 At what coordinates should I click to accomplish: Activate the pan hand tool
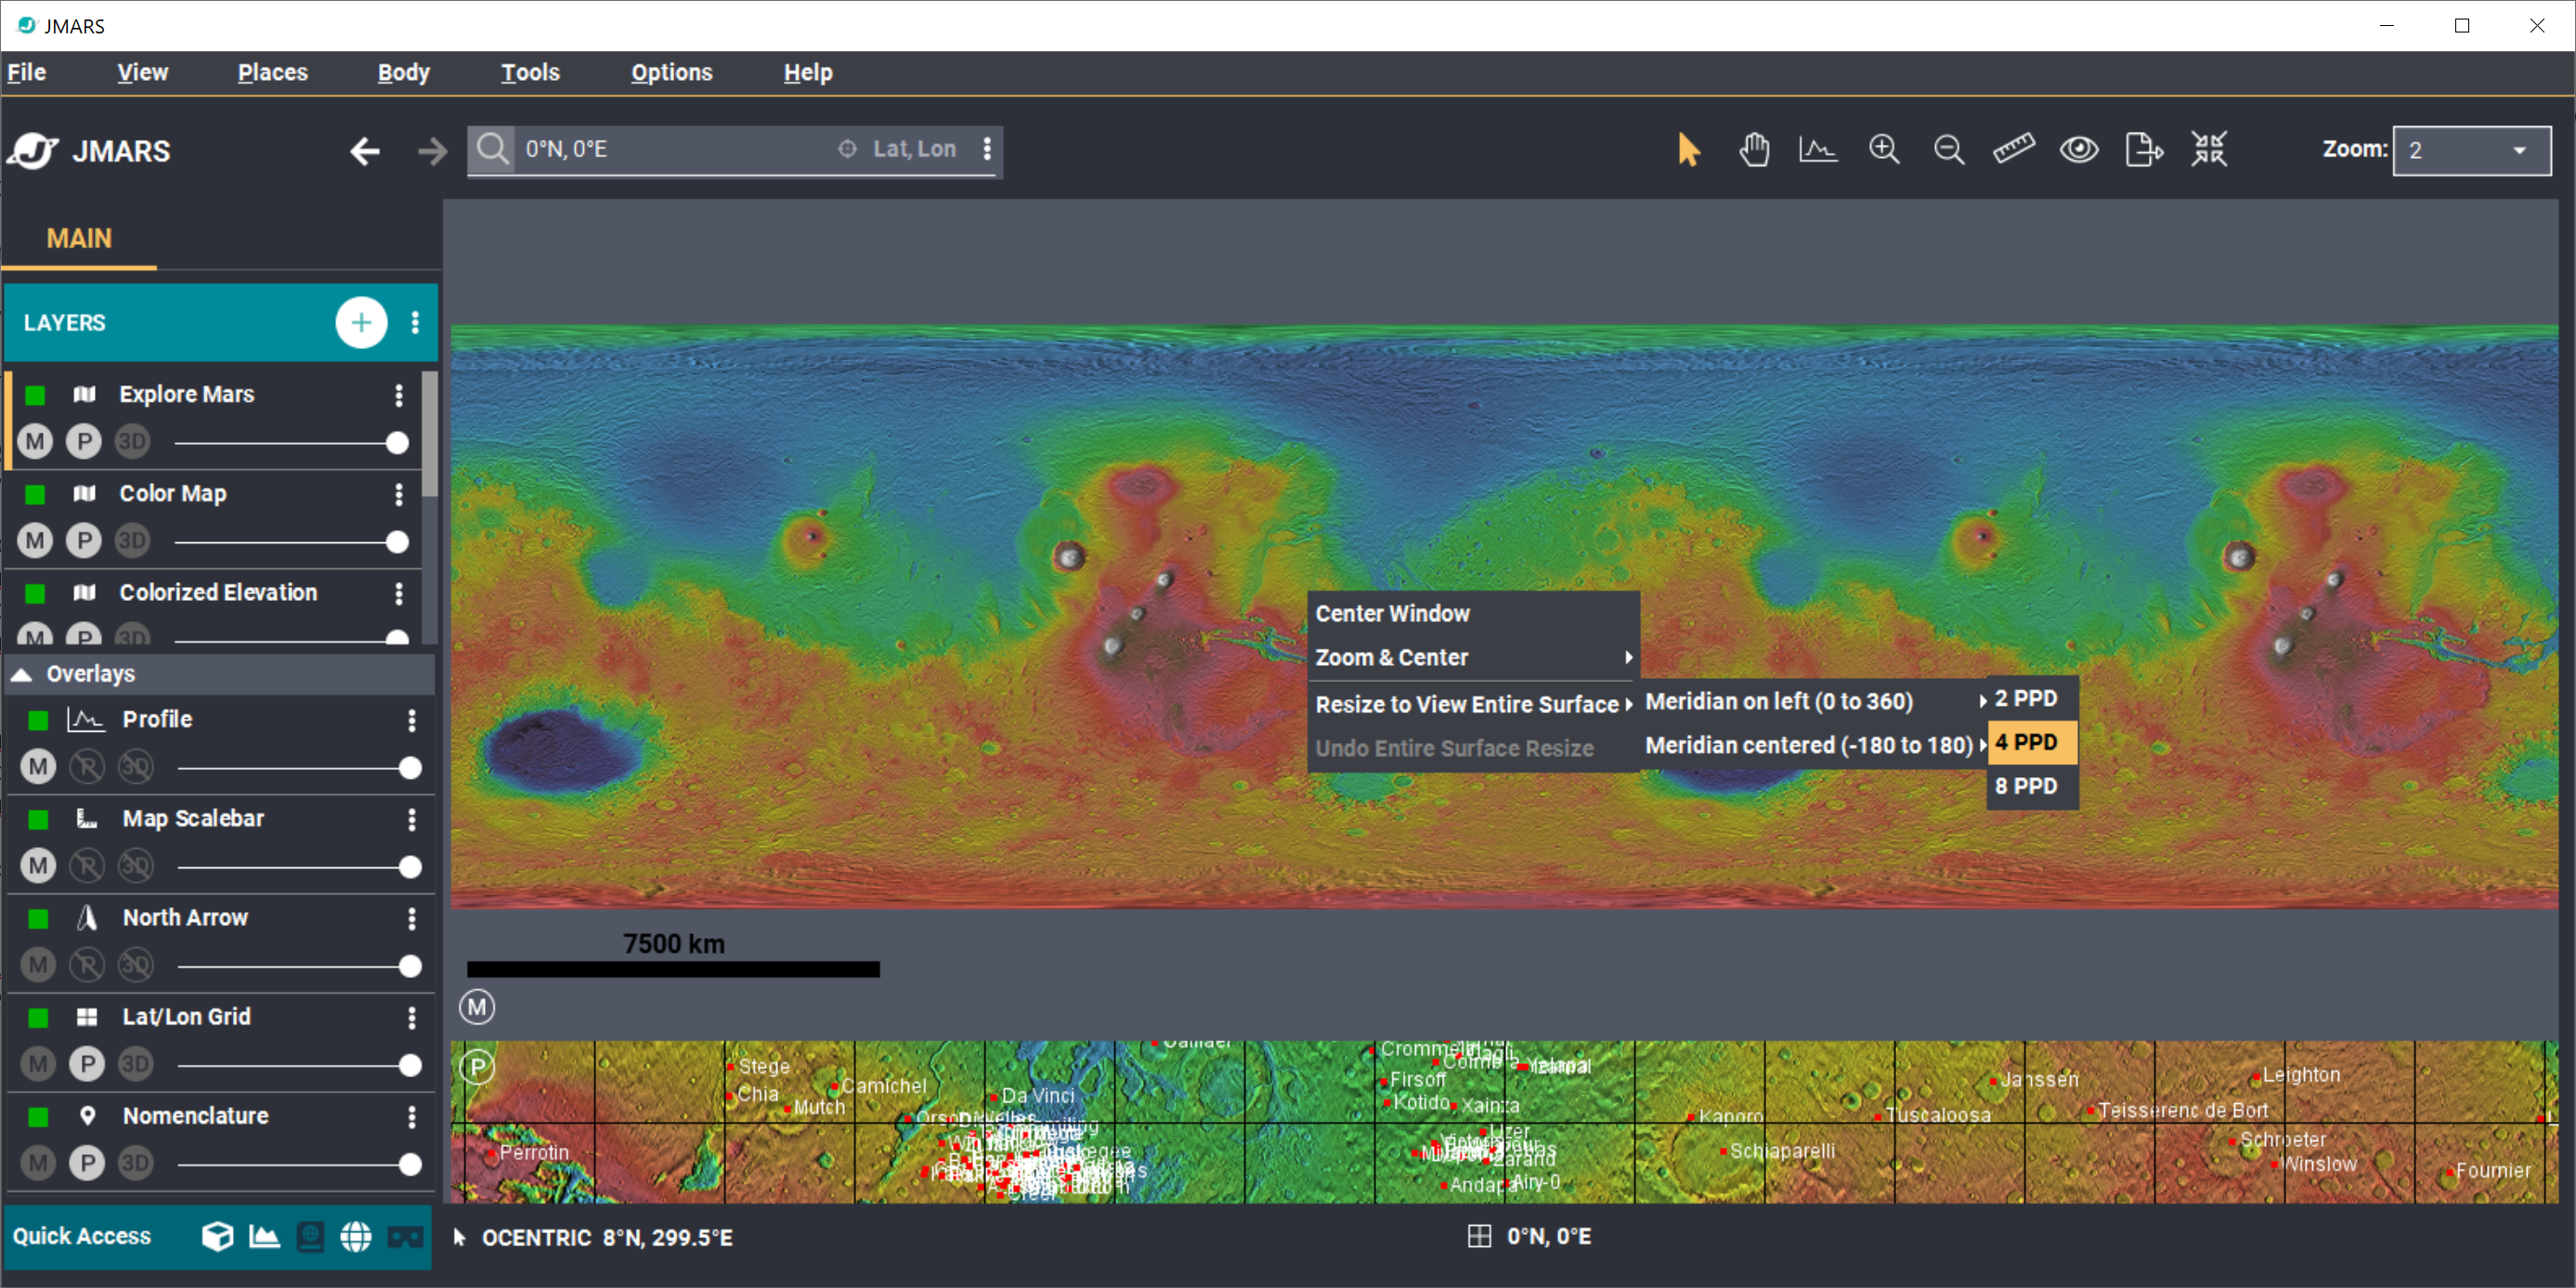point(1753,150)
